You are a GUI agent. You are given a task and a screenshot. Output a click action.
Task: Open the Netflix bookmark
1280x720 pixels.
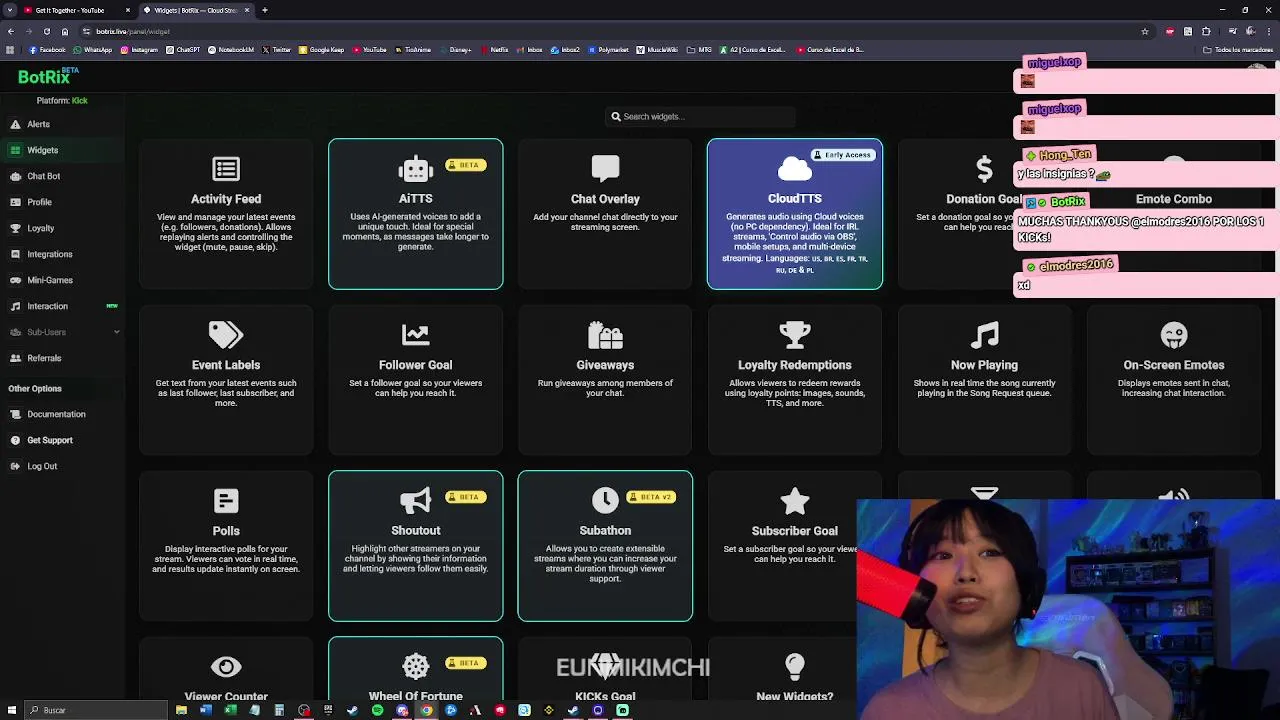494,50
